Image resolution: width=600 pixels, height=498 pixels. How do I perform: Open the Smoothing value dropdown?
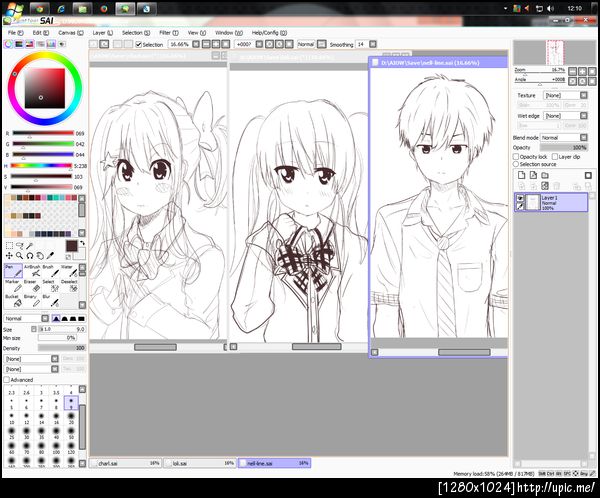(x=373, y=44)
